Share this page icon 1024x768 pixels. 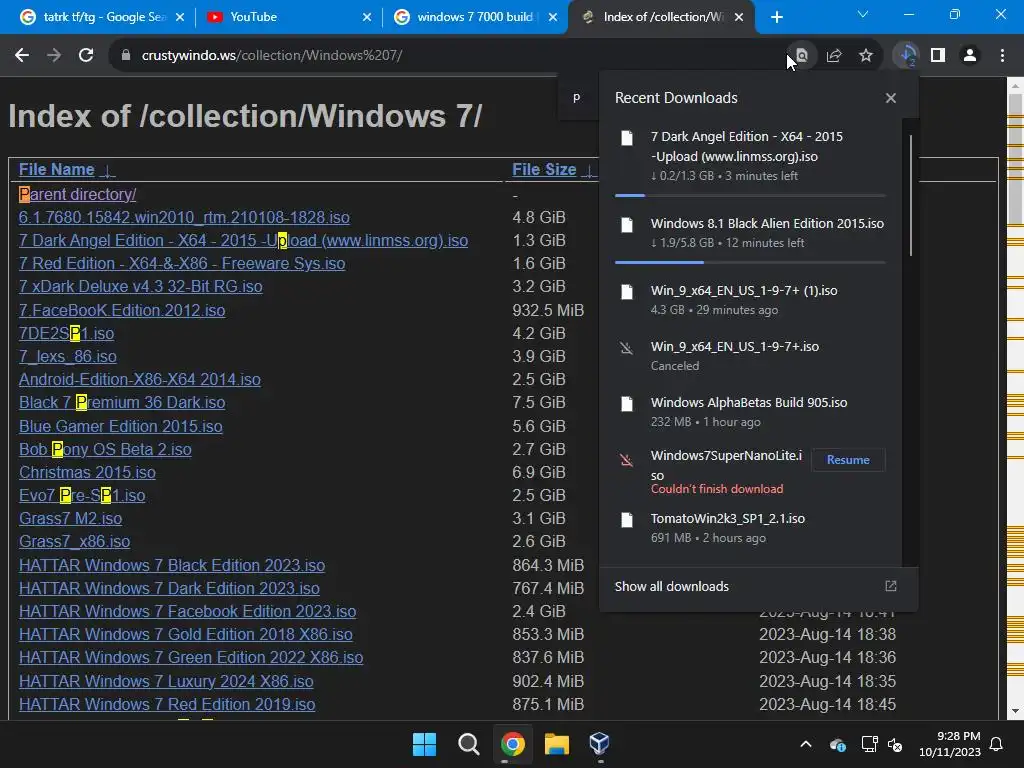pyautogui.click(x=834, y=56)
